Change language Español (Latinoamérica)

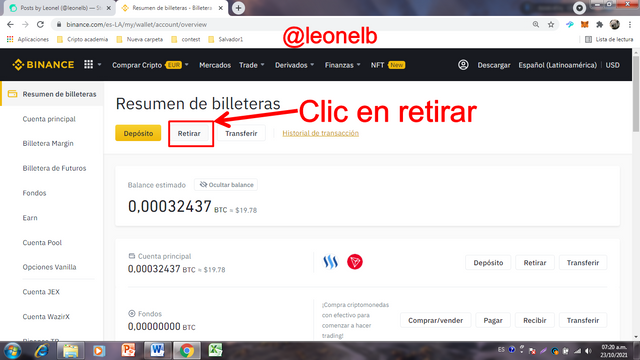point(557,65)
